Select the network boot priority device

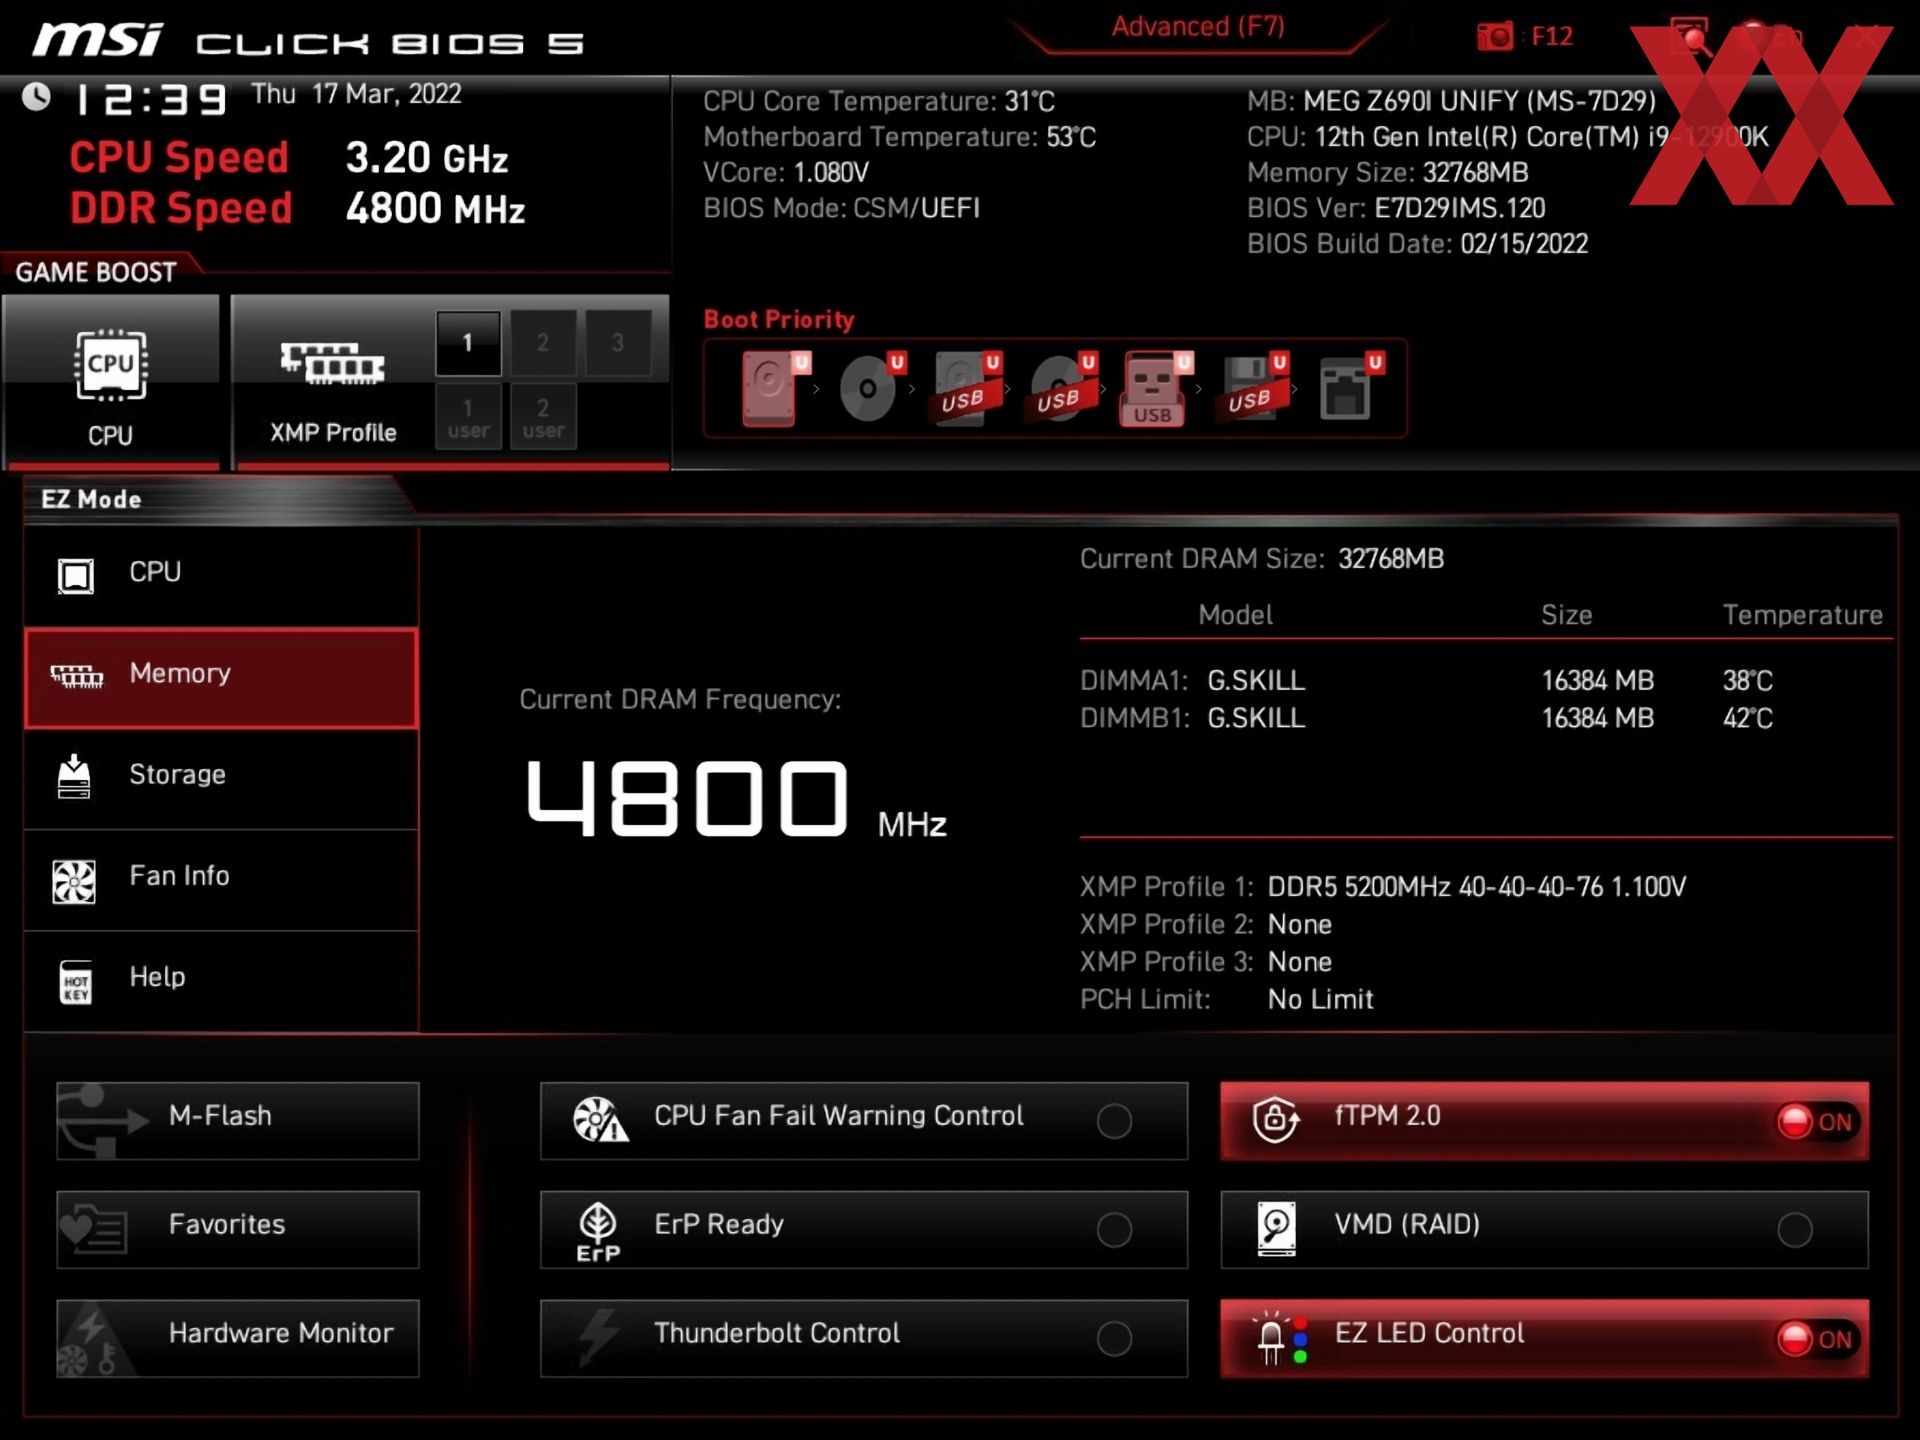(x=1350, y=389)
